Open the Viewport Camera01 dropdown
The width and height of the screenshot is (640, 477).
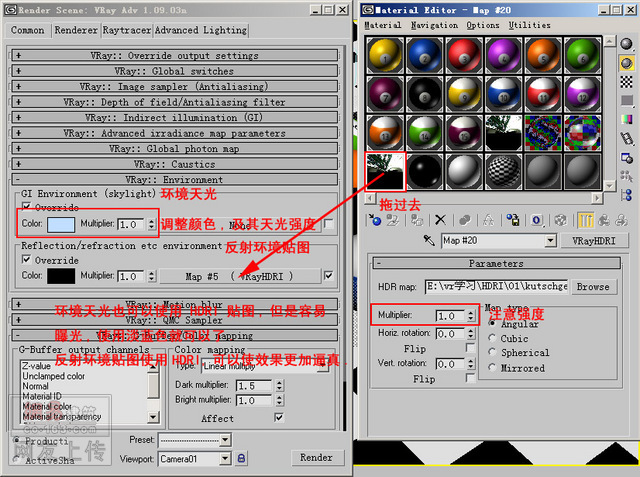(x=225, y=459)
